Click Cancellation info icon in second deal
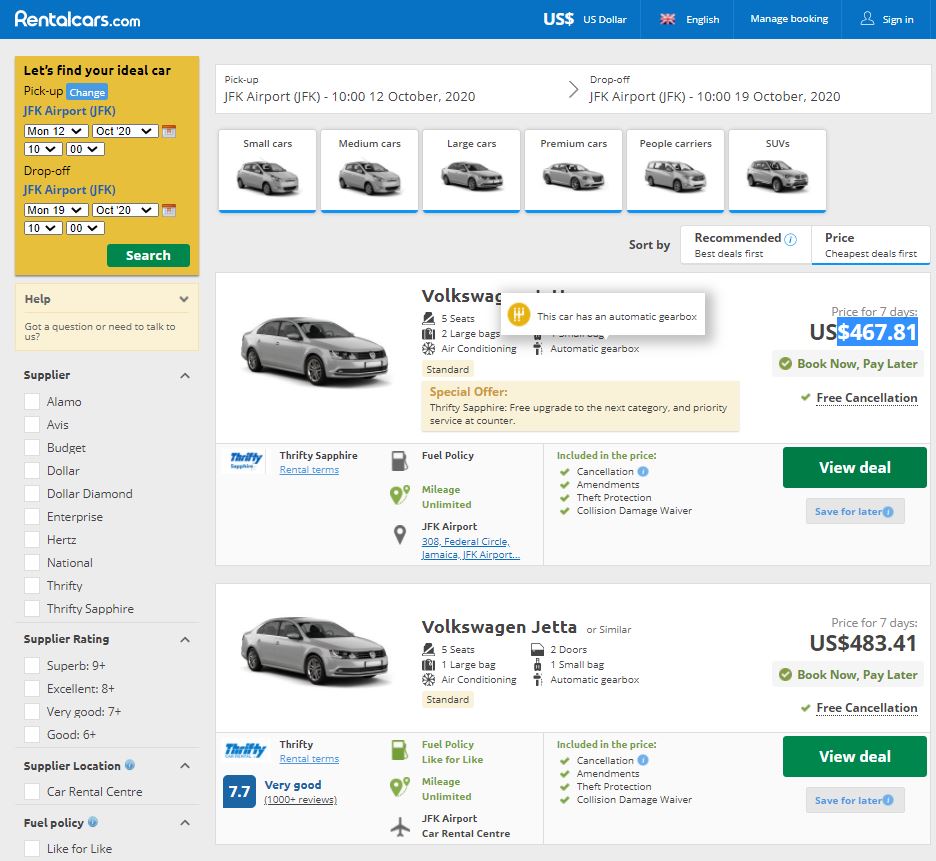 [x=643, y=760]
